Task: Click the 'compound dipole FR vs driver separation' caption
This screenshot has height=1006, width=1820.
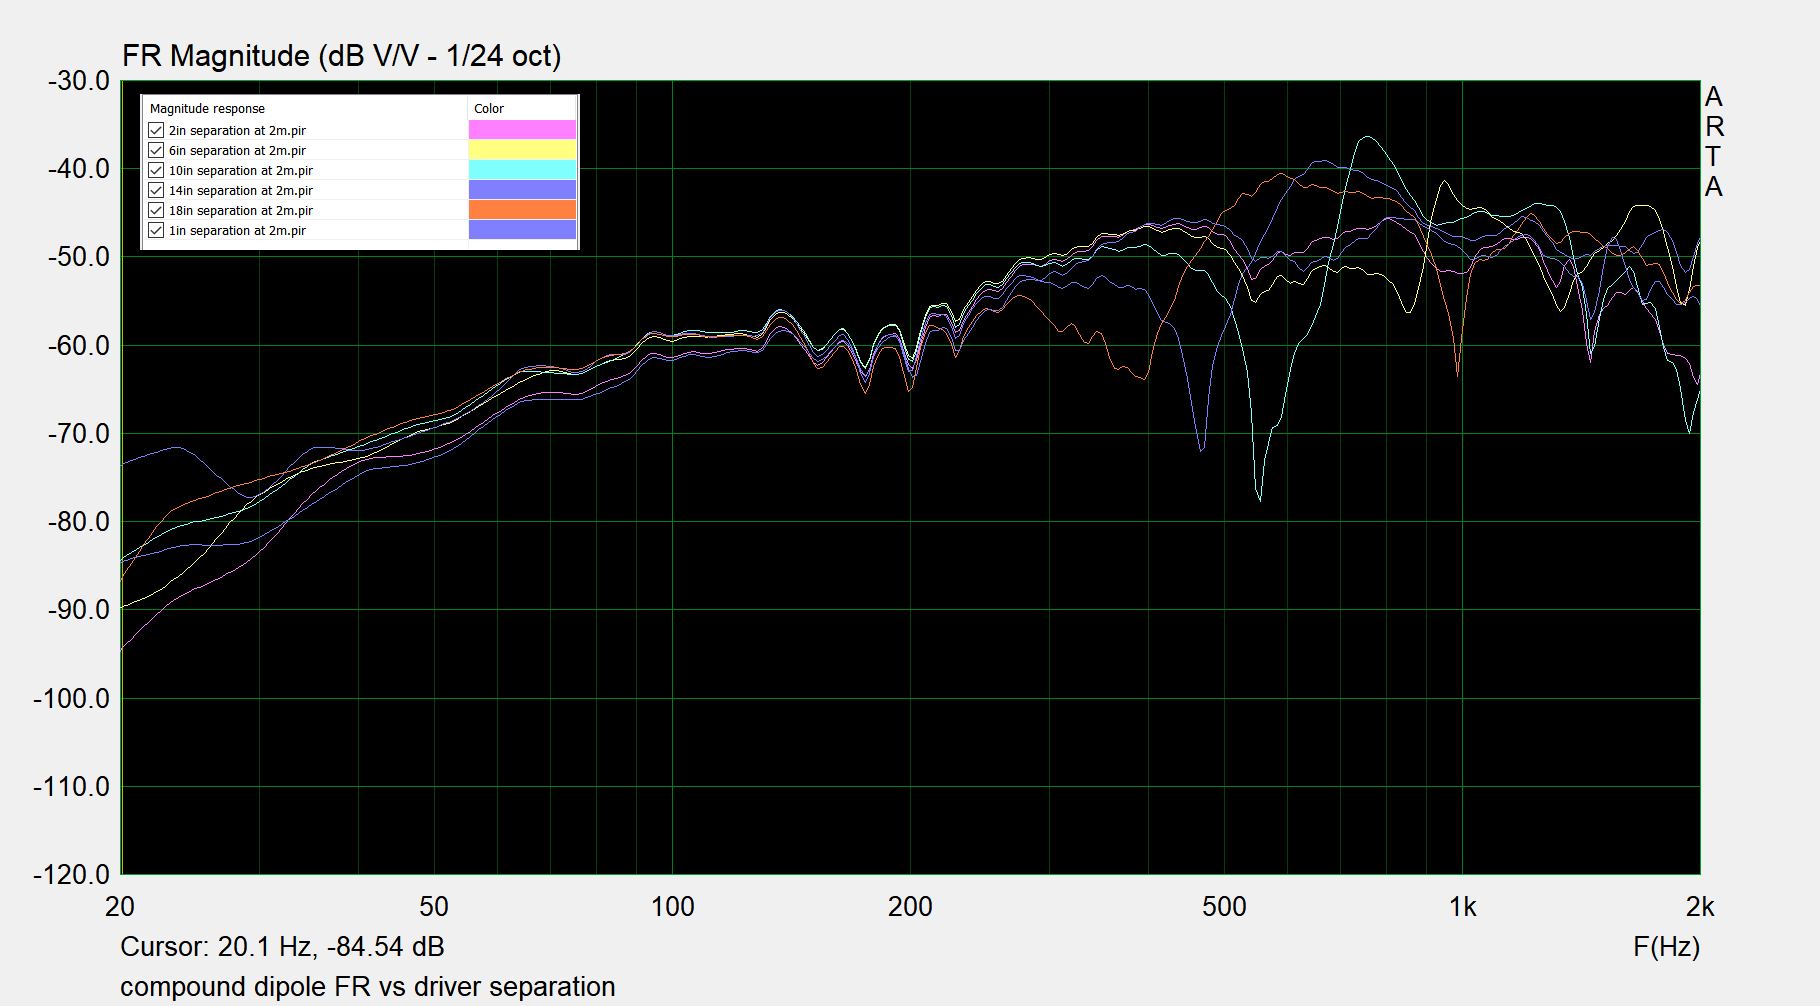Action: click(x=368, y=987)
